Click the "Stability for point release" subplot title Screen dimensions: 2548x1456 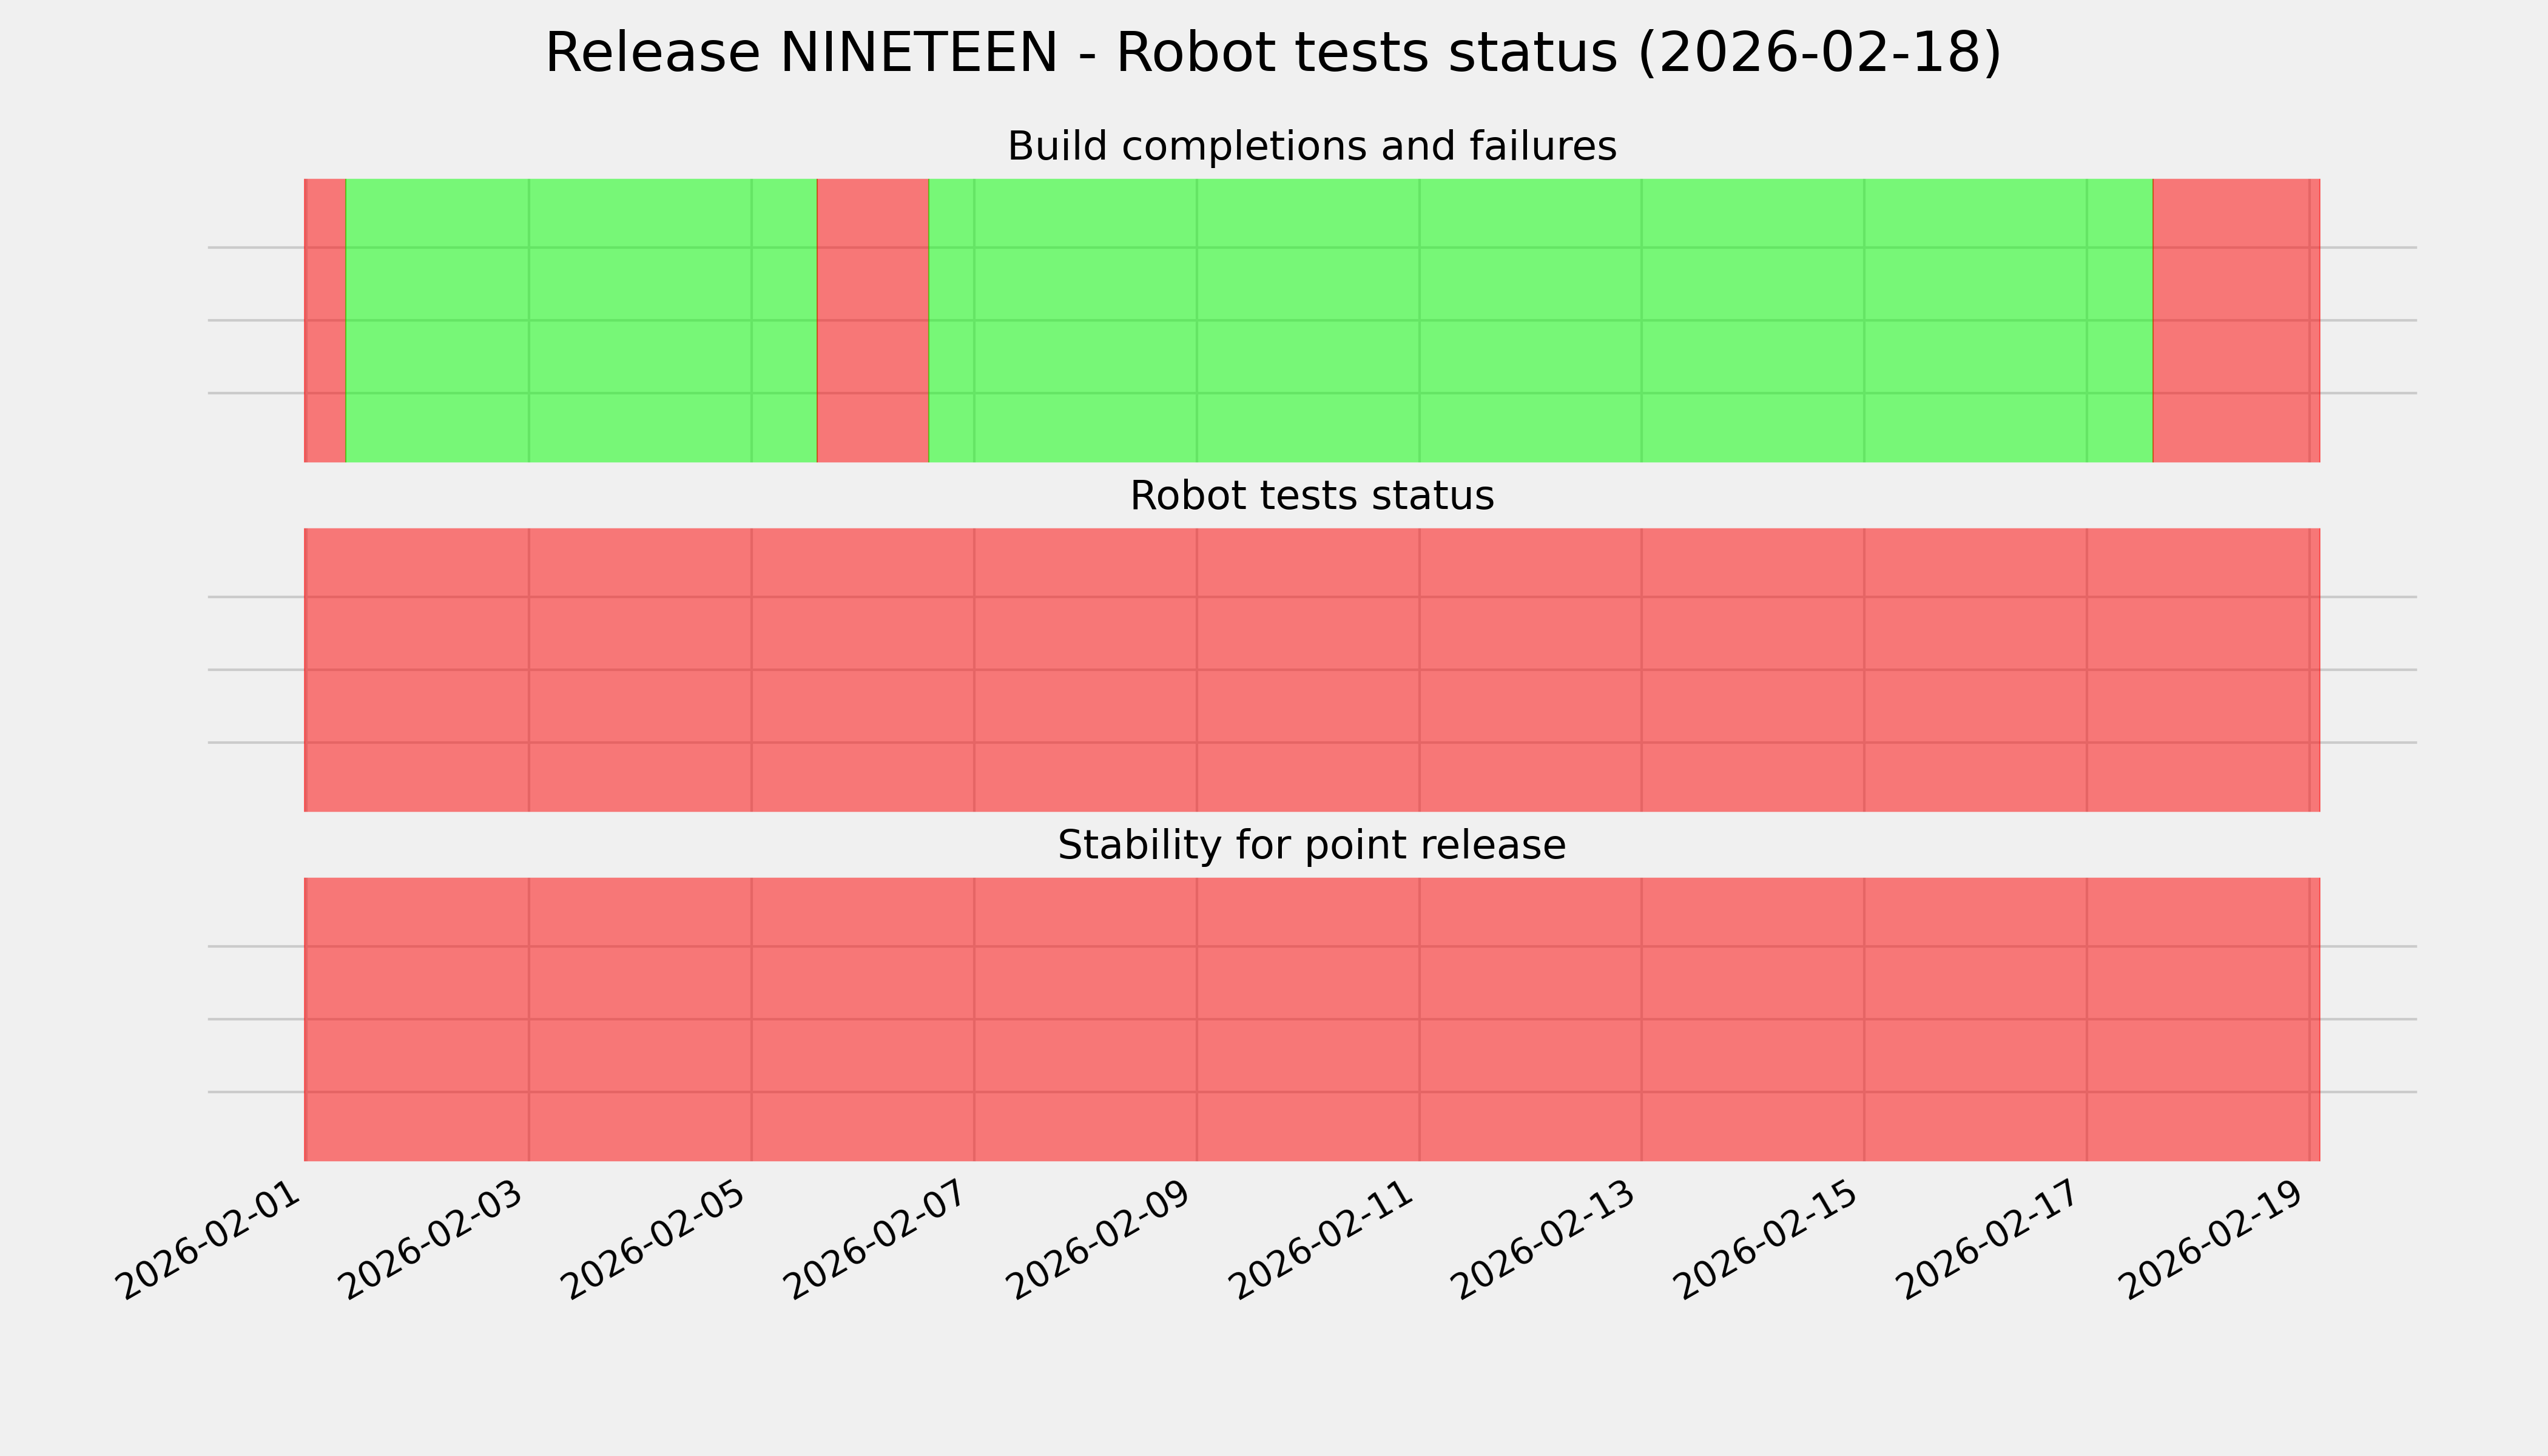coord(1311,846)
